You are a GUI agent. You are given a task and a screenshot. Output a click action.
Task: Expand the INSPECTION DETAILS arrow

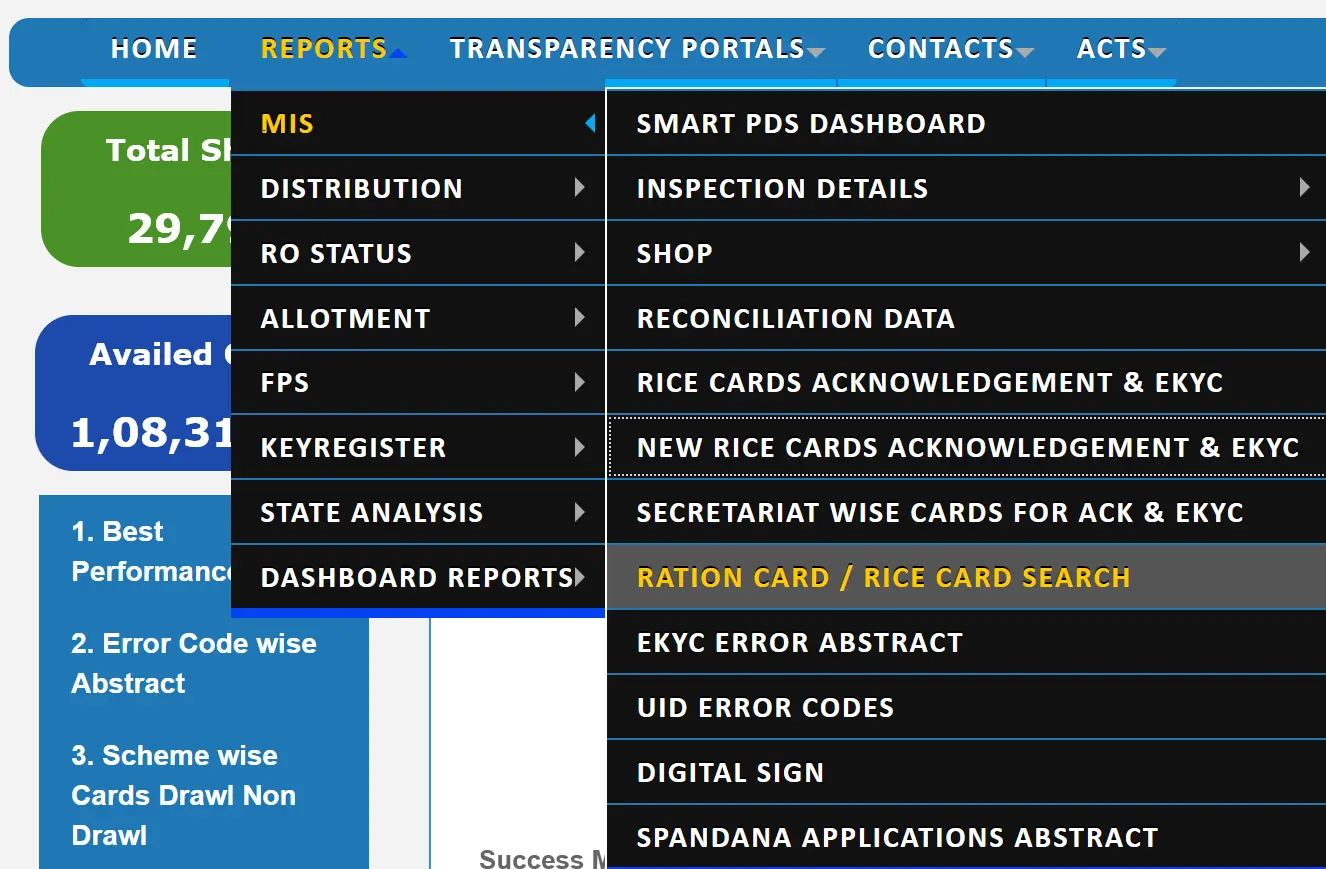(x=1304, y=187)
